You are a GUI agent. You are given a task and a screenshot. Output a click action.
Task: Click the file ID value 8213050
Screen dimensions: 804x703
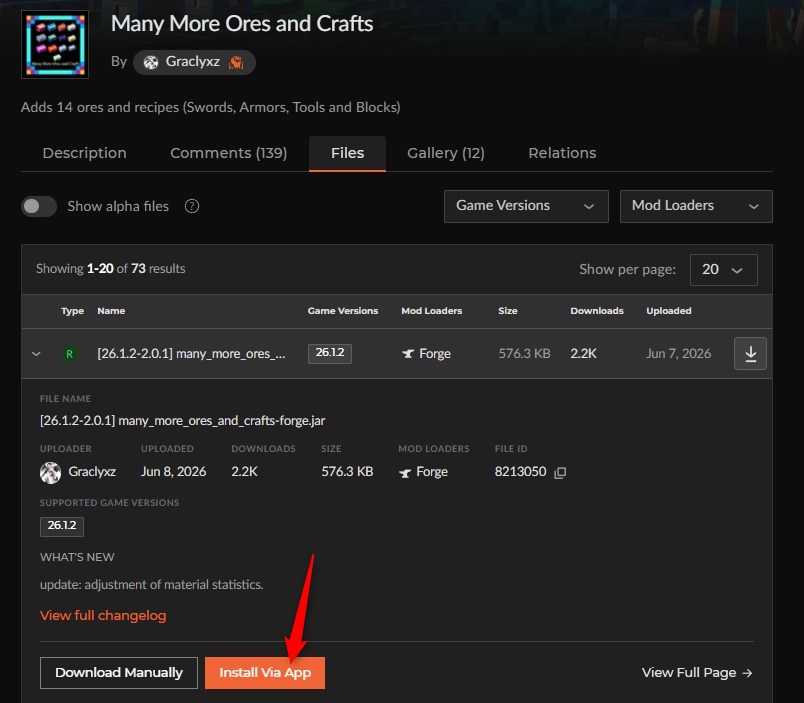(520, 472)
